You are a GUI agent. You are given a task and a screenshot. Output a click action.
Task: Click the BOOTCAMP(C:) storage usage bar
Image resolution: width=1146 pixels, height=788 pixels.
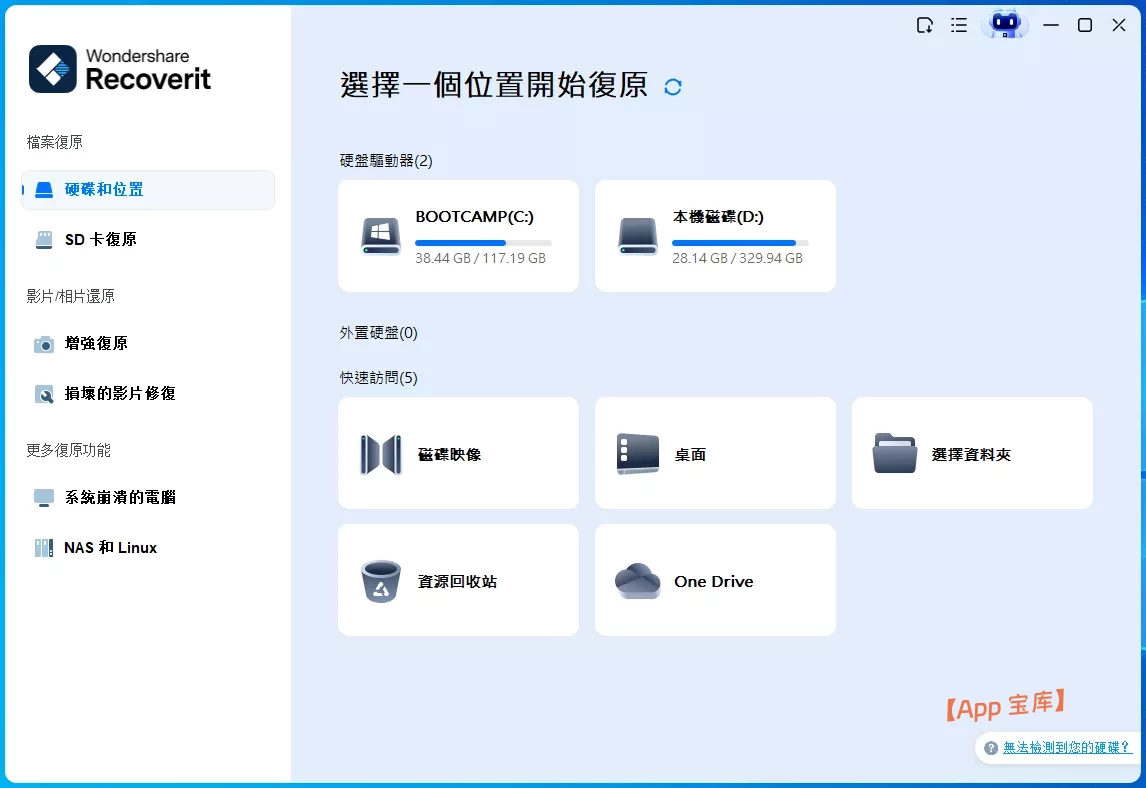(483, 243)
